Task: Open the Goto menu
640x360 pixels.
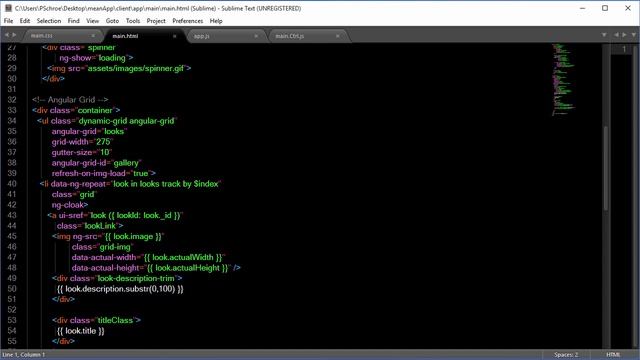Action: (112, 21)
